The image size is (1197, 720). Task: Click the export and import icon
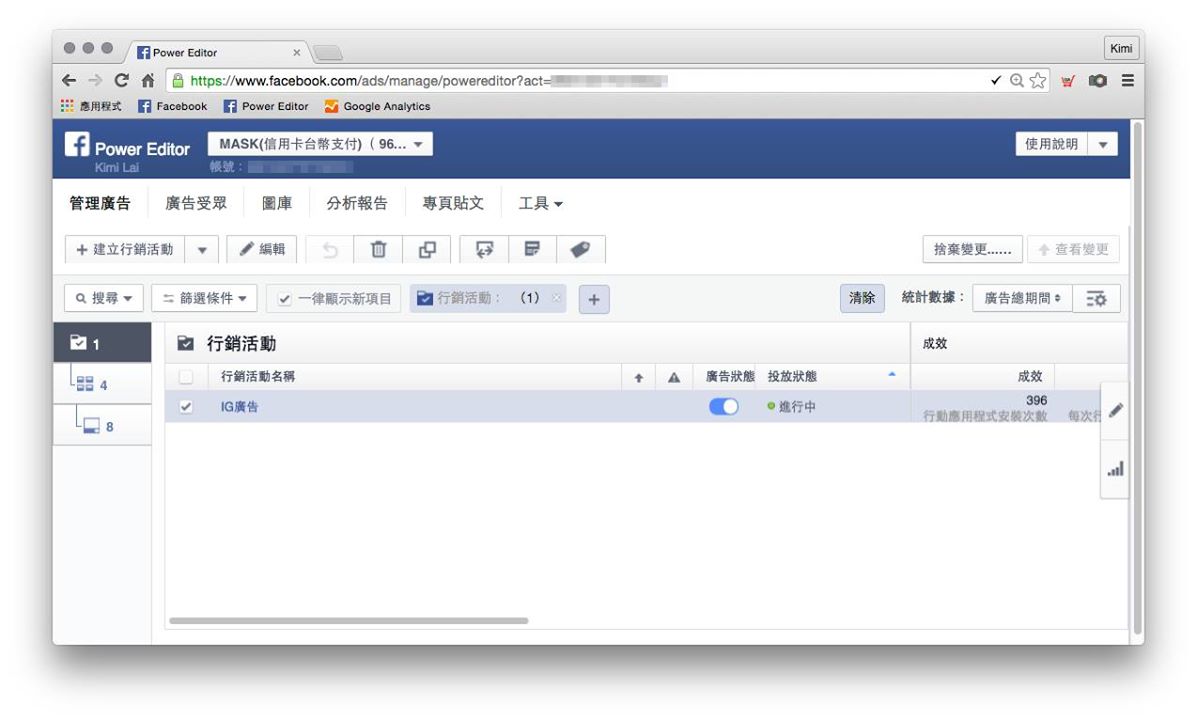tap(484, 250)
